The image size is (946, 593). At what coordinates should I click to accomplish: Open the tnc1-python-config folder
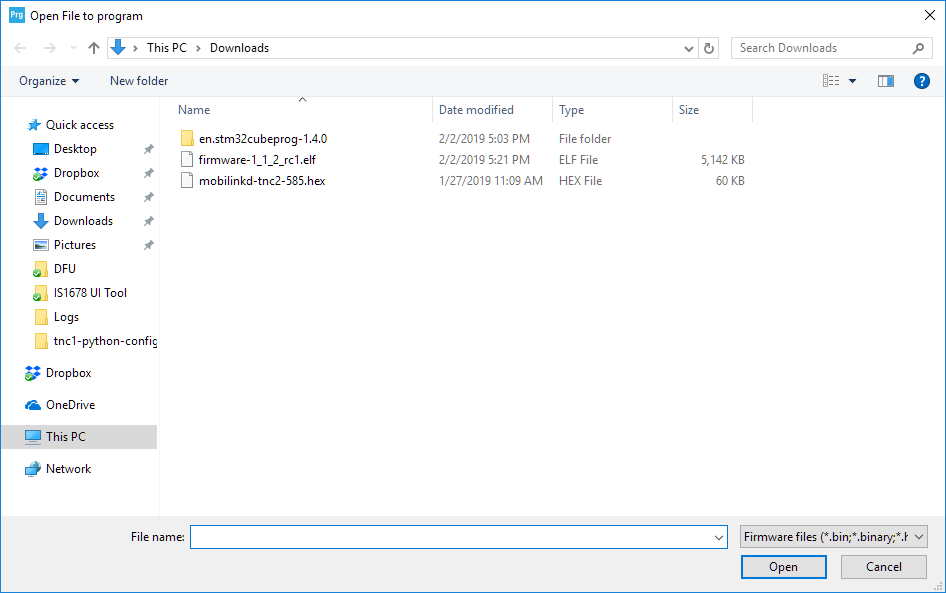pos(105,341)
